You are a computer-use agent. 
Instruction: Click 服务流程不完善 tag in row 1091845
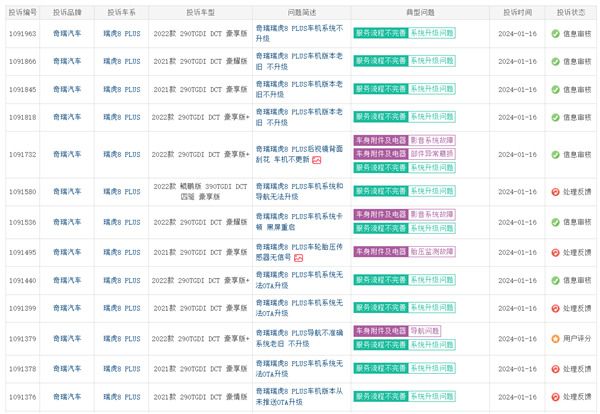(381, 89)
